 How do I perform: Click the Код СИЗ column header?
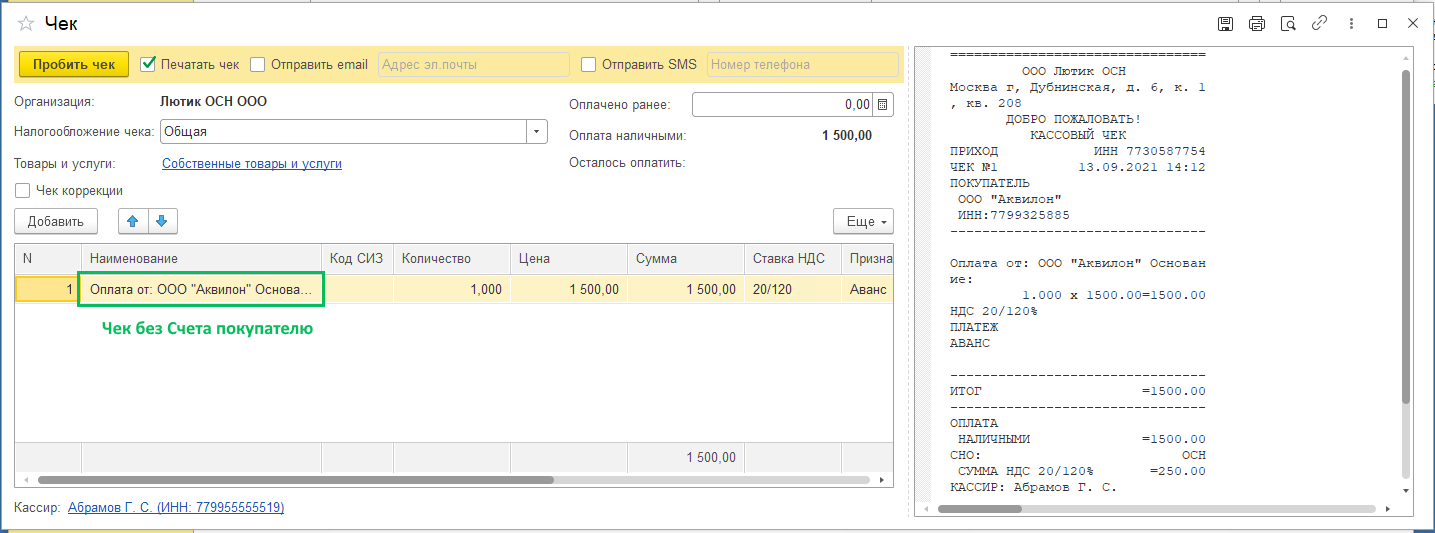point(357,258)
